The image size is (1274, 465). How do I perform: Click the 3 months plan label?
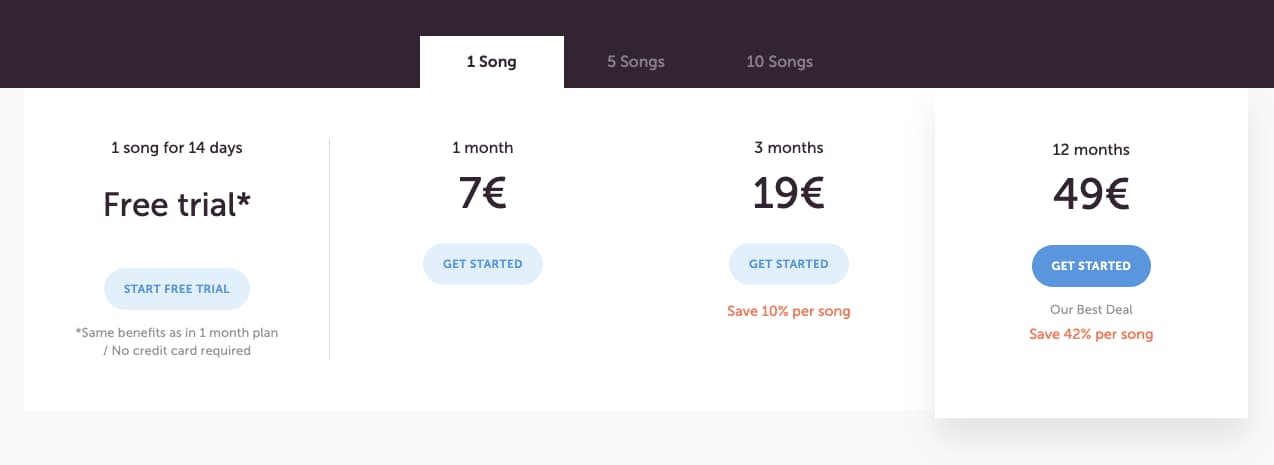click(789, 148)
